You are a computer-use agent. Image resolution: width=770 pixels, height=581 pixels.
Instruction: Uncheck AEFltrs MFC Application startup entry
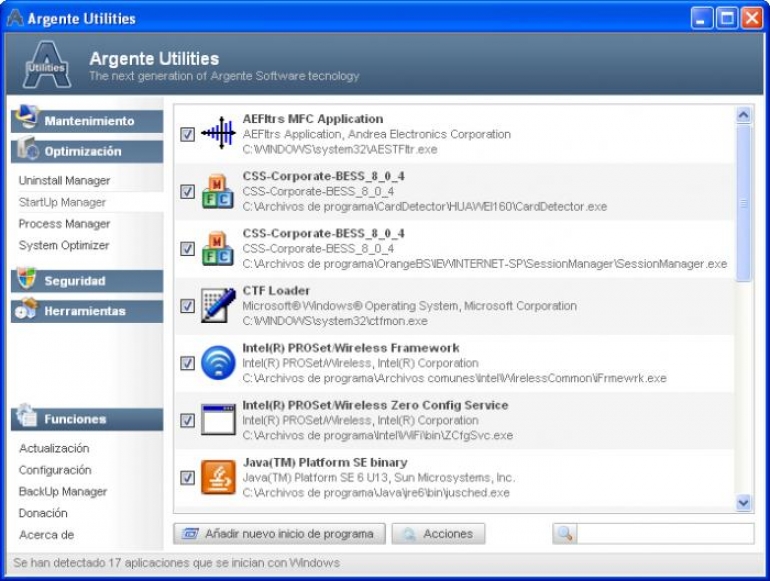coord(187,134)
